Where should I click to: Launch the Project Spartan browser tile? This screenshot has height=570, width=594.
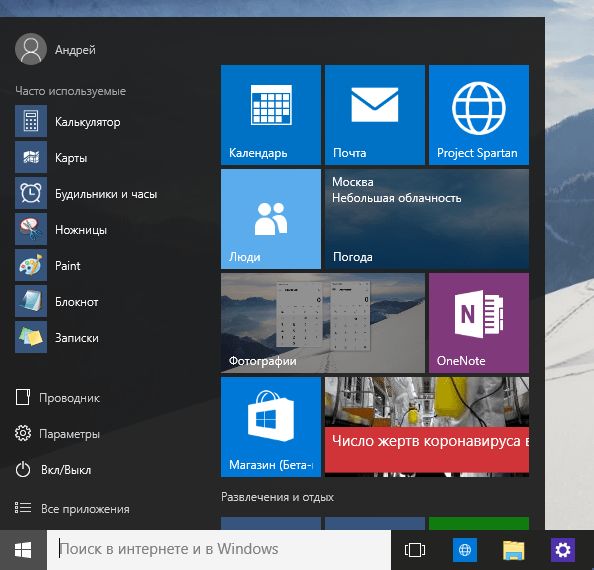coord(479,115)
